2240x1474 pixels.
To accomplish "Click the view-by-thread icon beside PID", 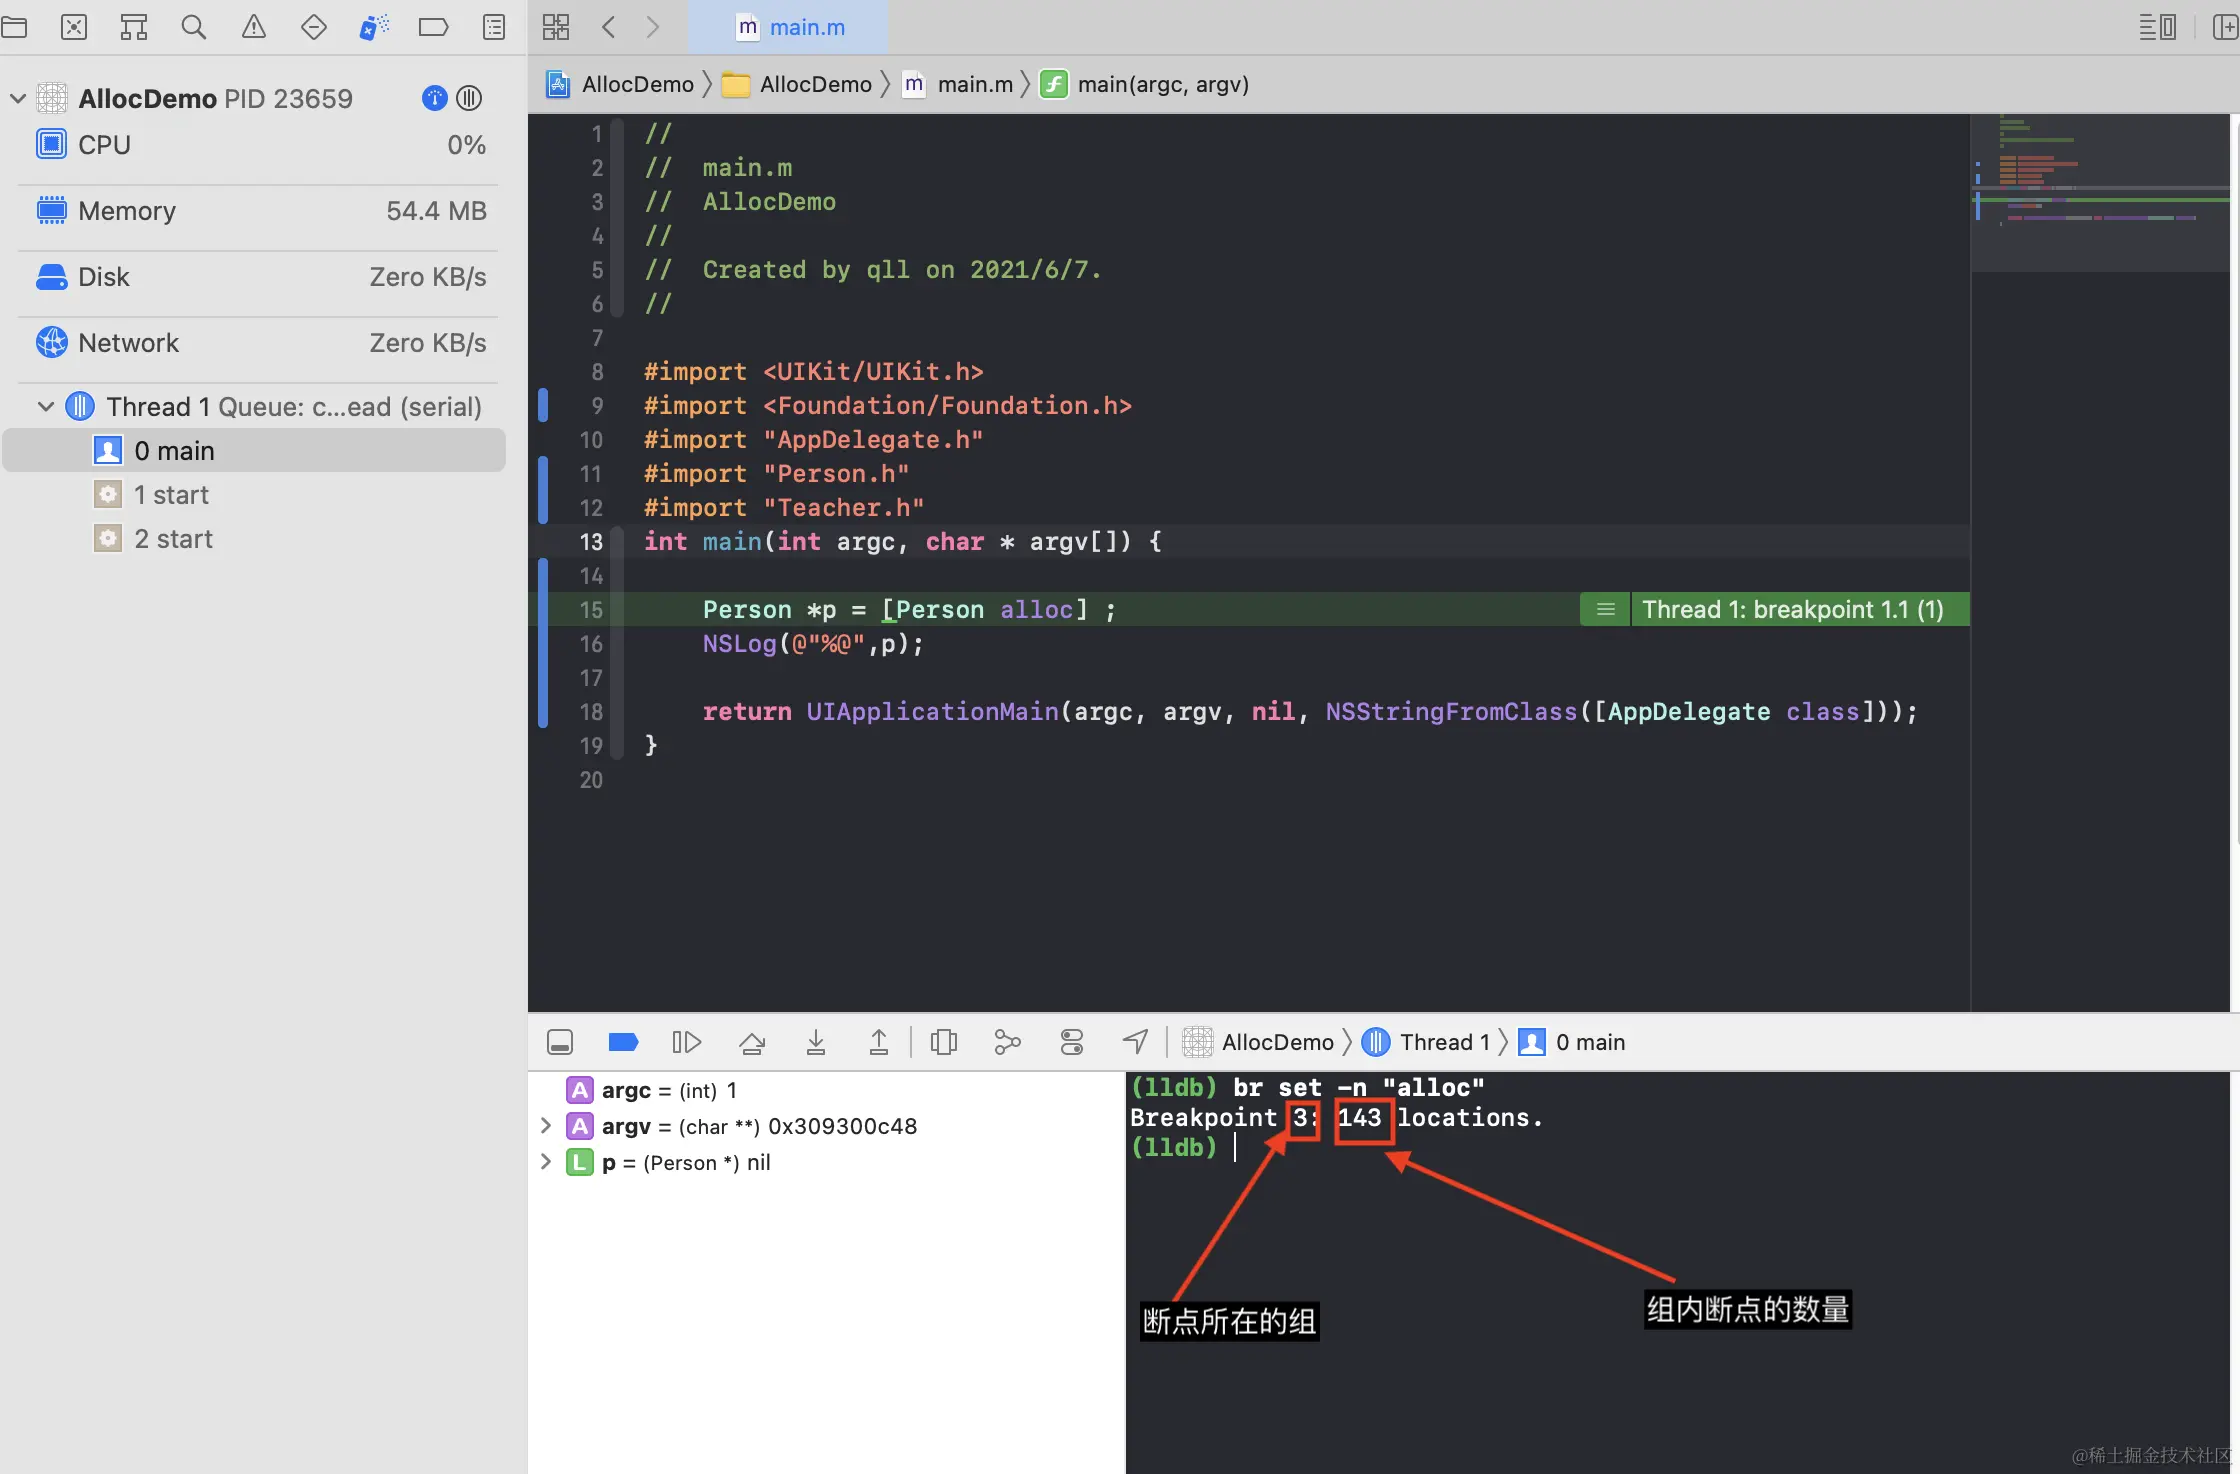I will pos(469,98).
